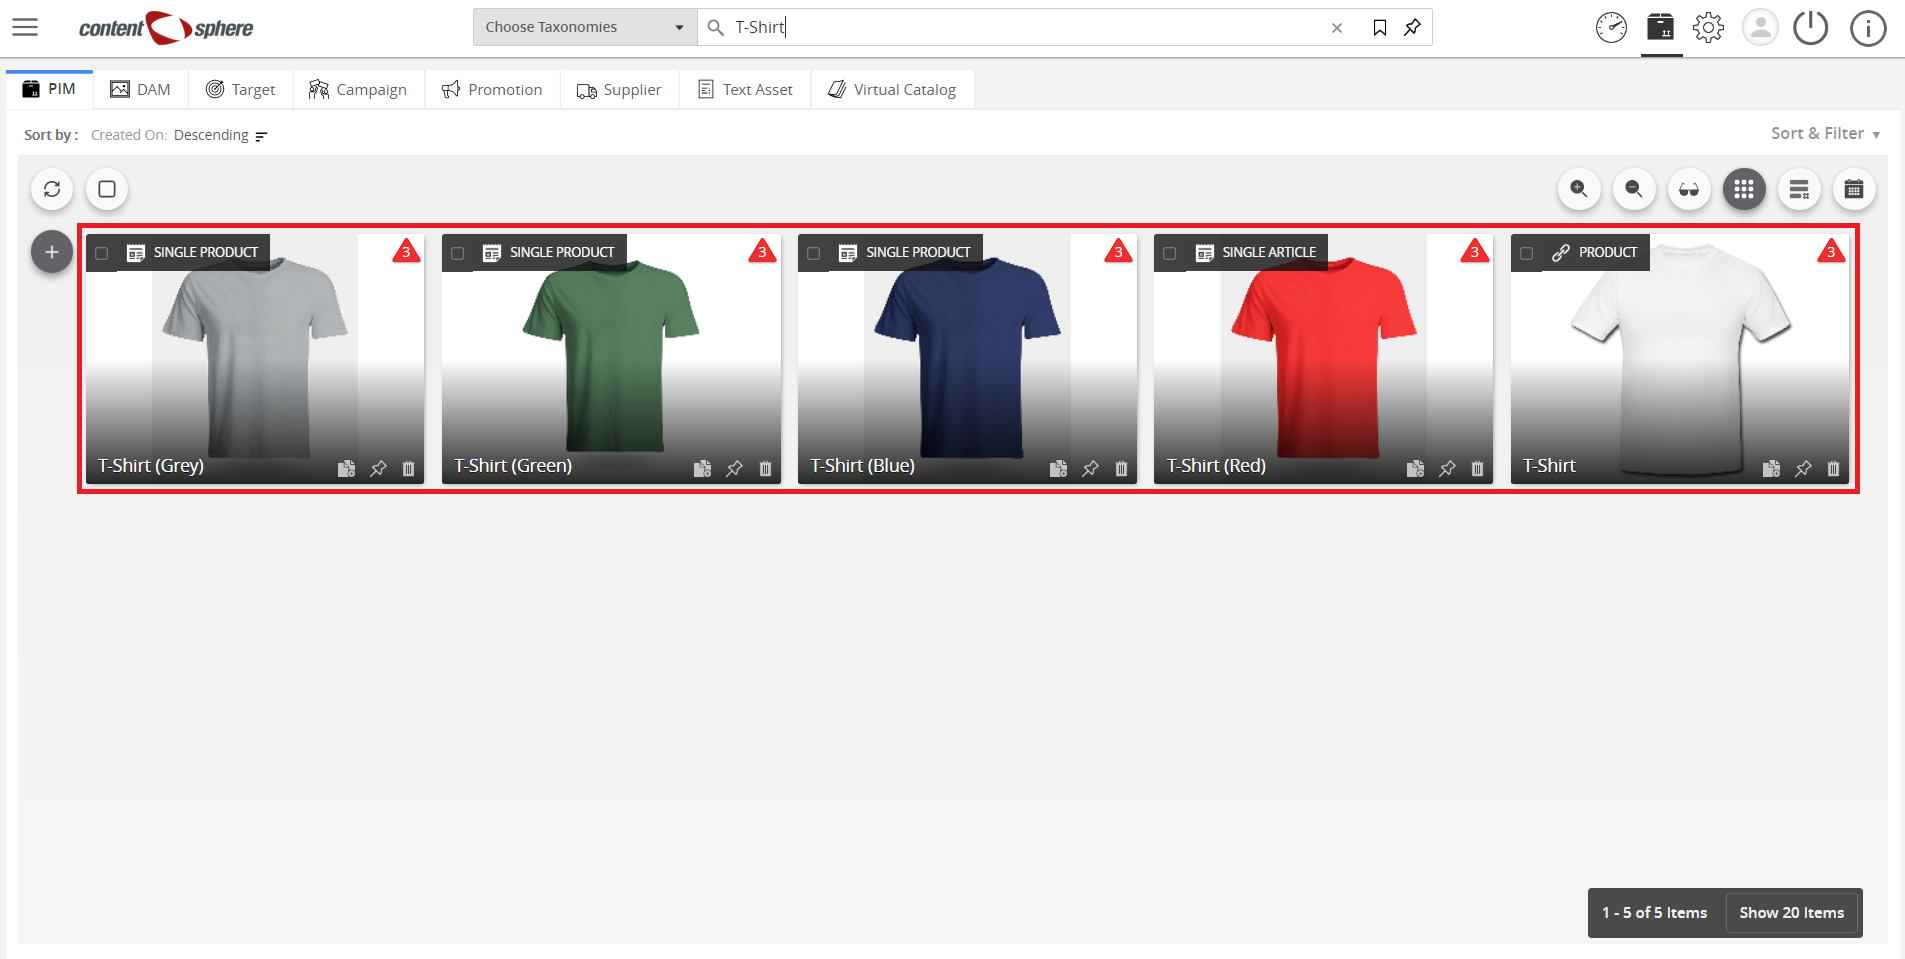Switch to grid tile view
The width and height of the screenshot is (1905, 959).
coord(1744,189)
